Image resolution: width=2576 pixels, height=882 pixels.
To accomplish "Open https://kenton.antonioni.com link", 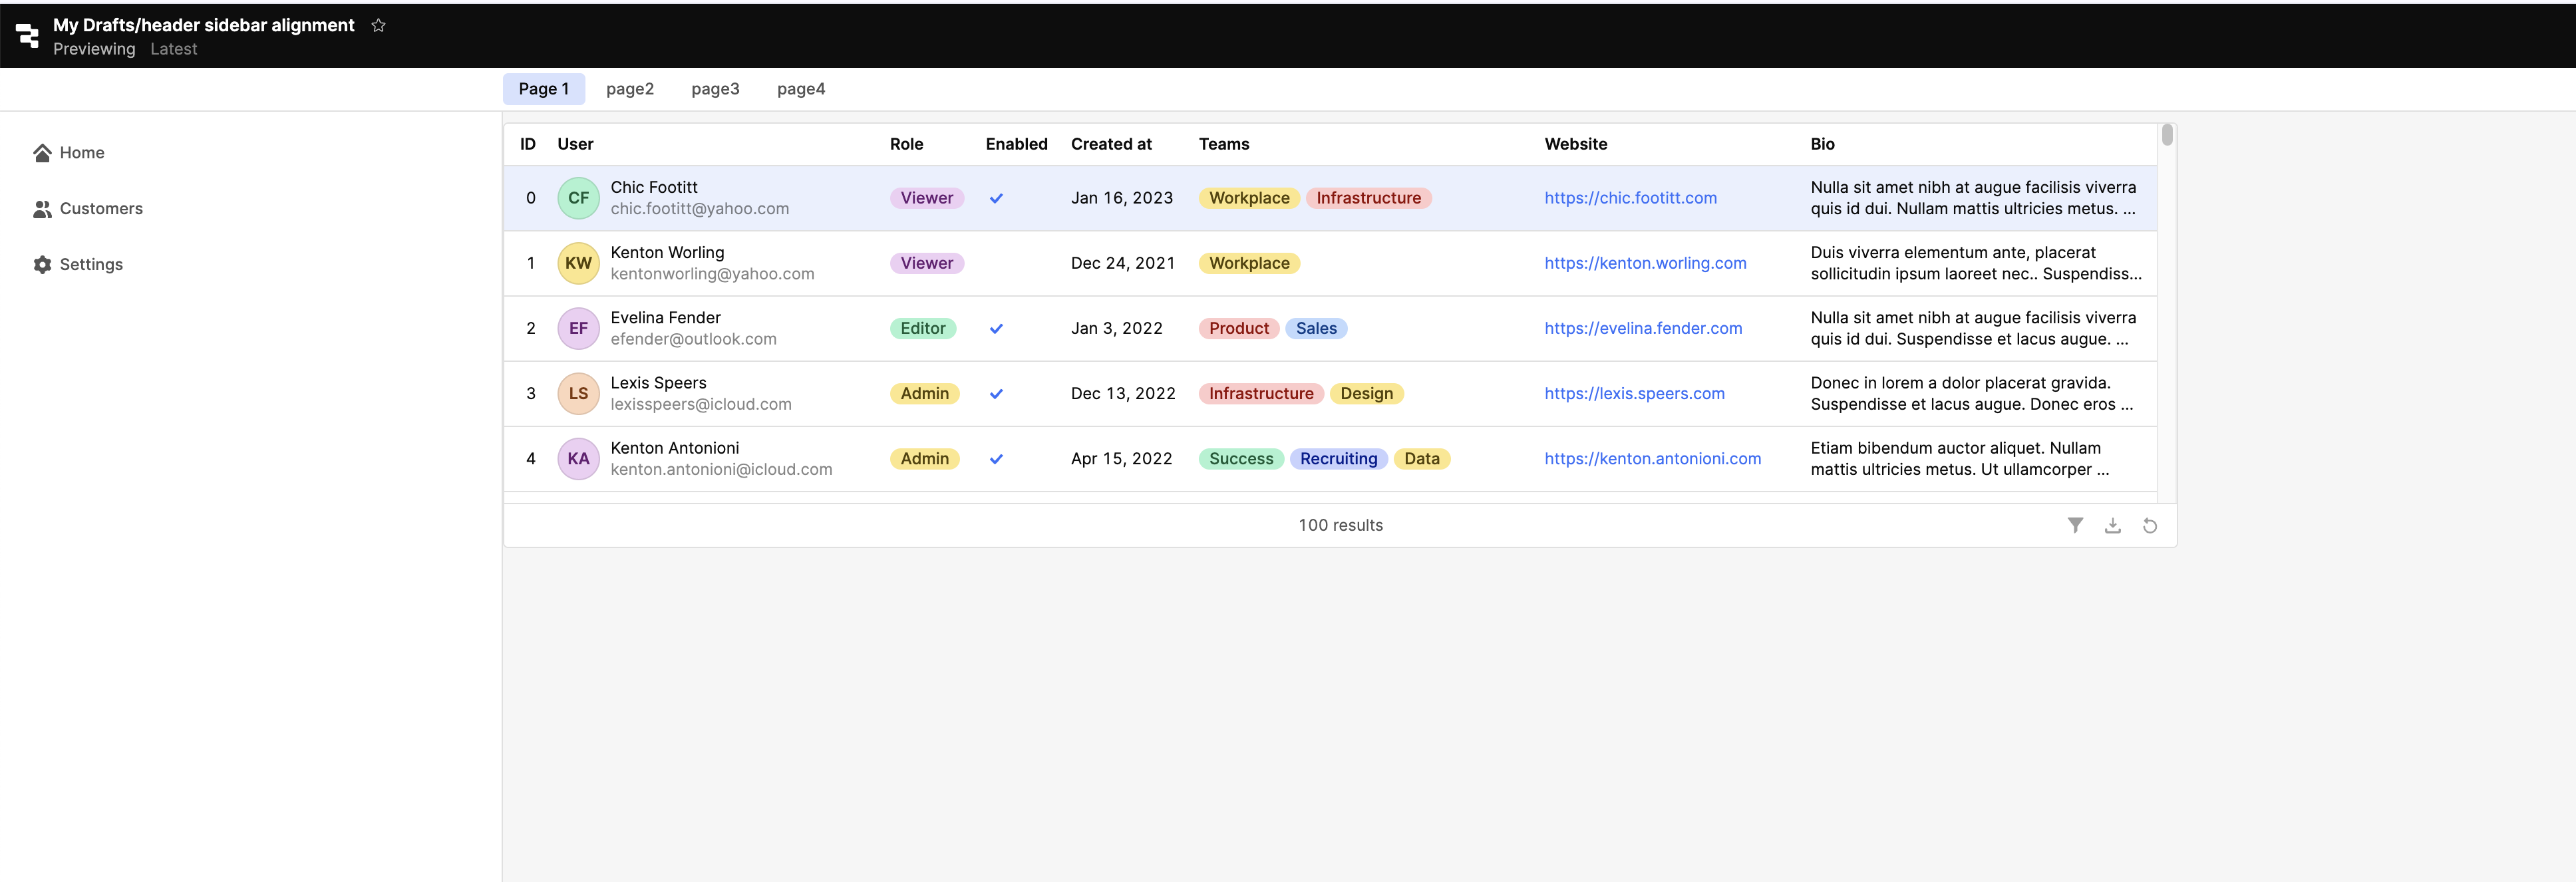I will pos(1652,458).
